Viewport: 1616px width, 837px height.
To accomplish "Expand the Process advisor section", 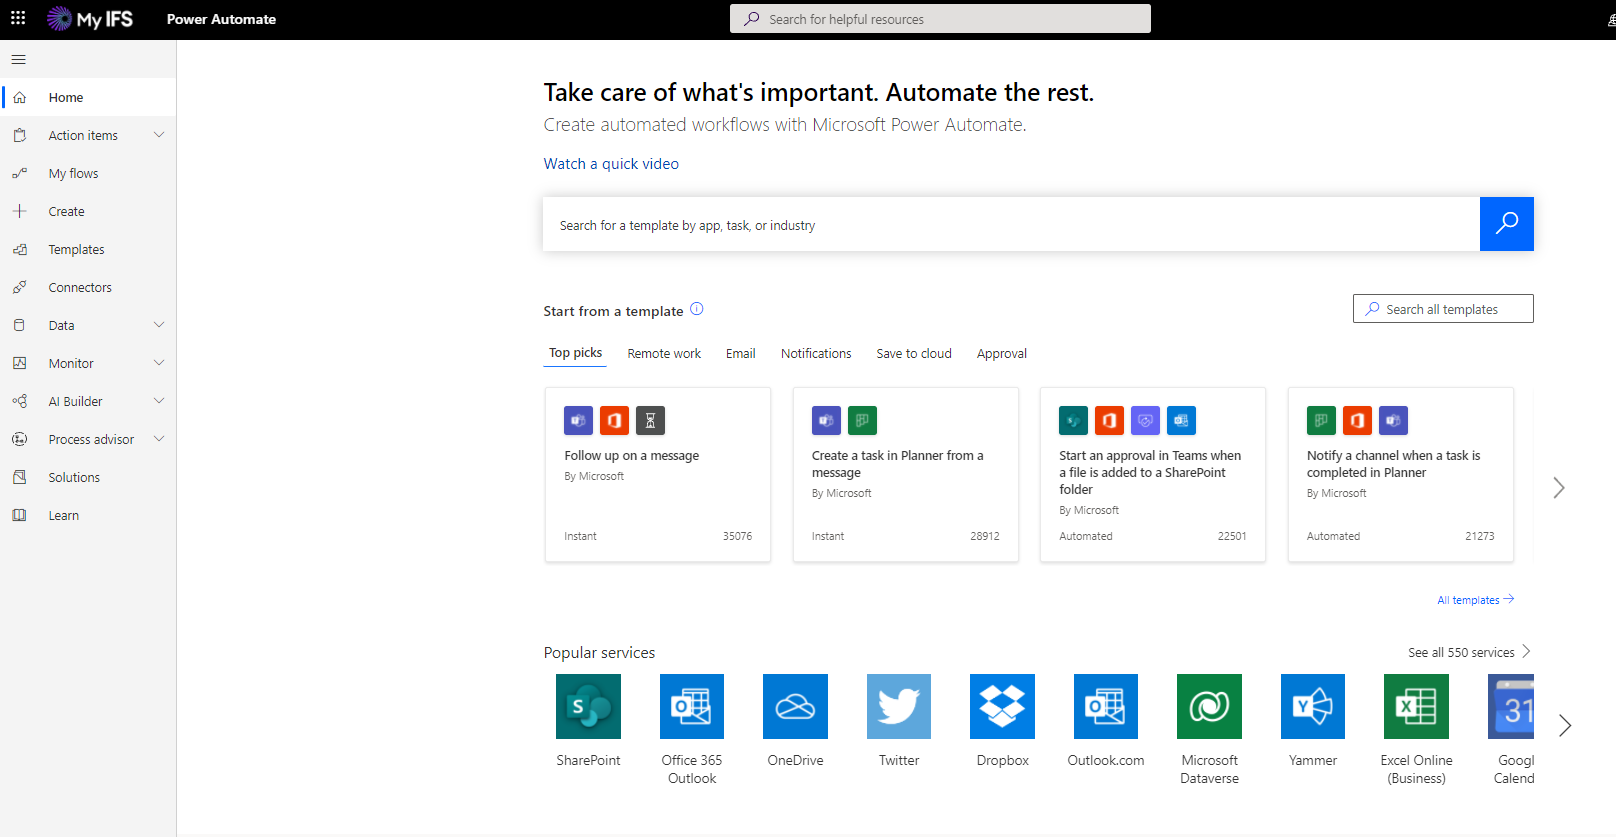I will click(158, 439).
